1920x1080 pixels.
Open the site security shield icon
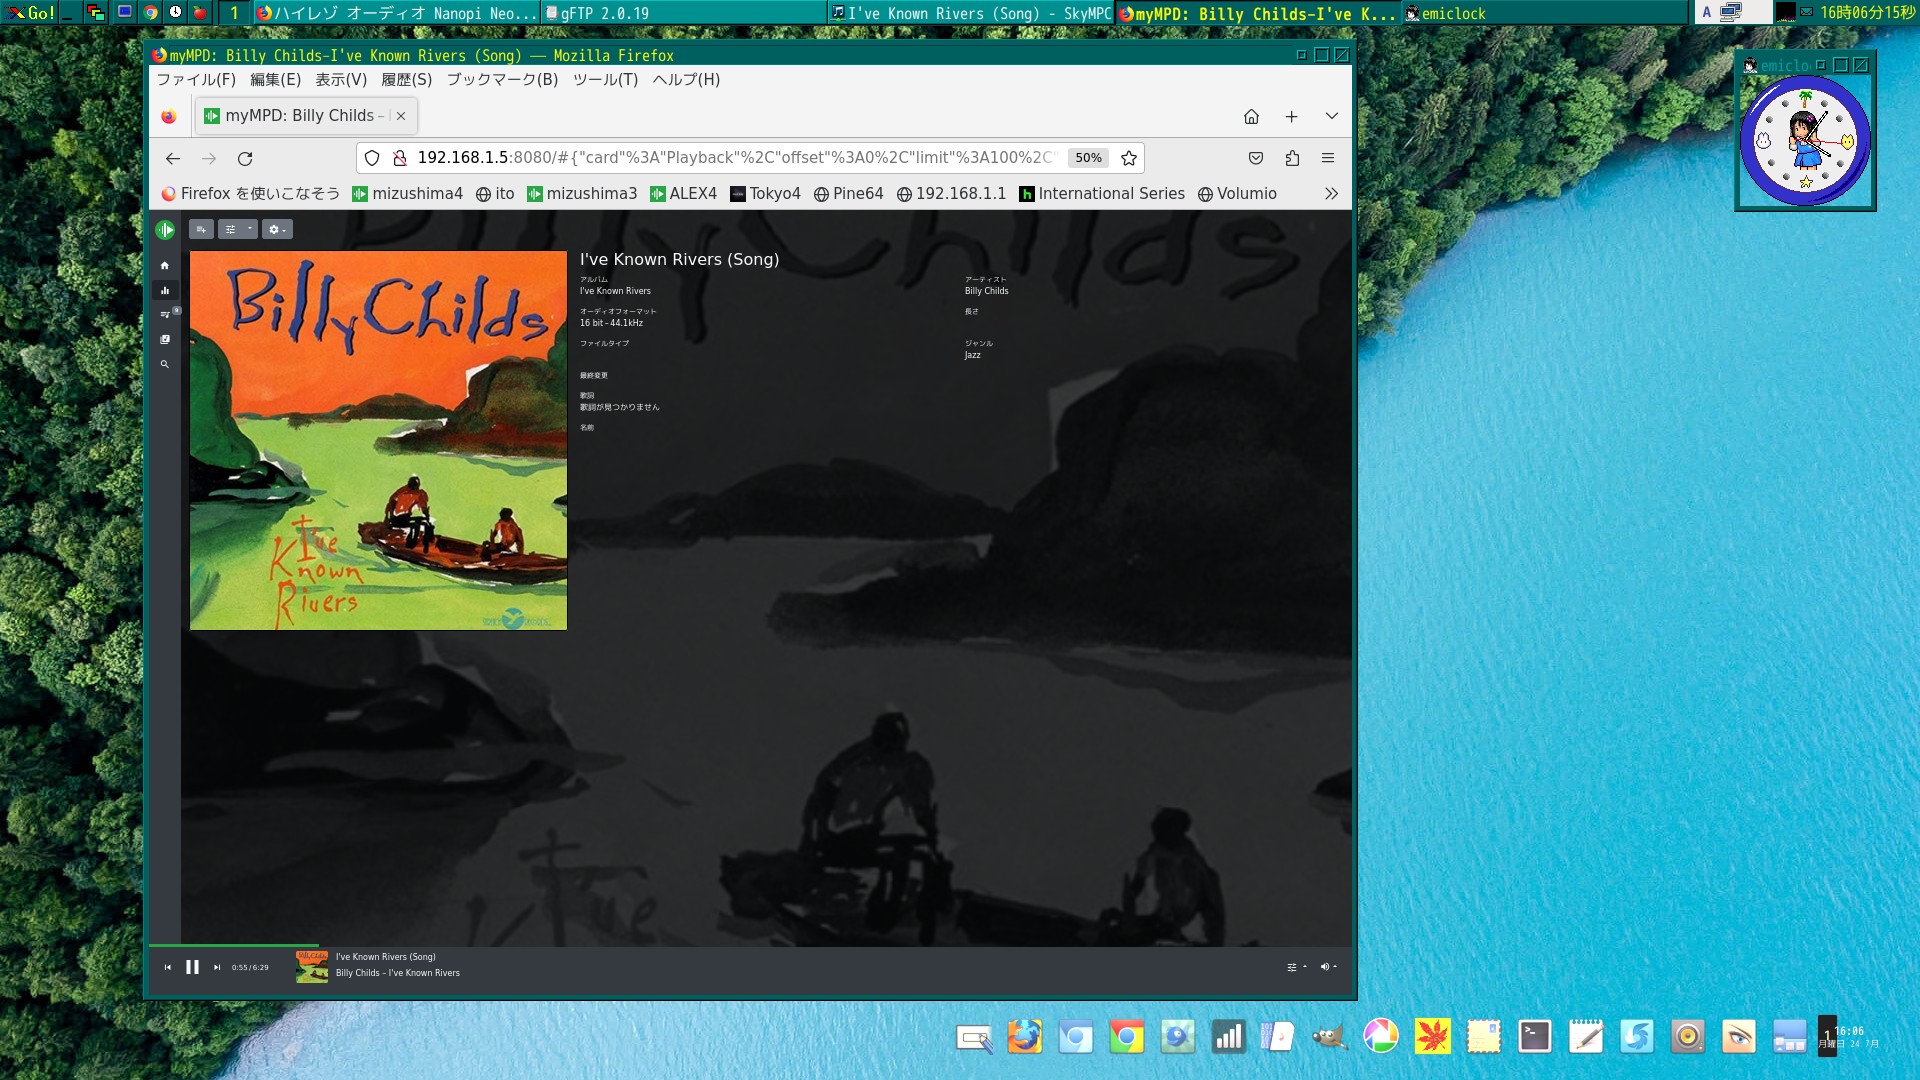click(372, 158)
